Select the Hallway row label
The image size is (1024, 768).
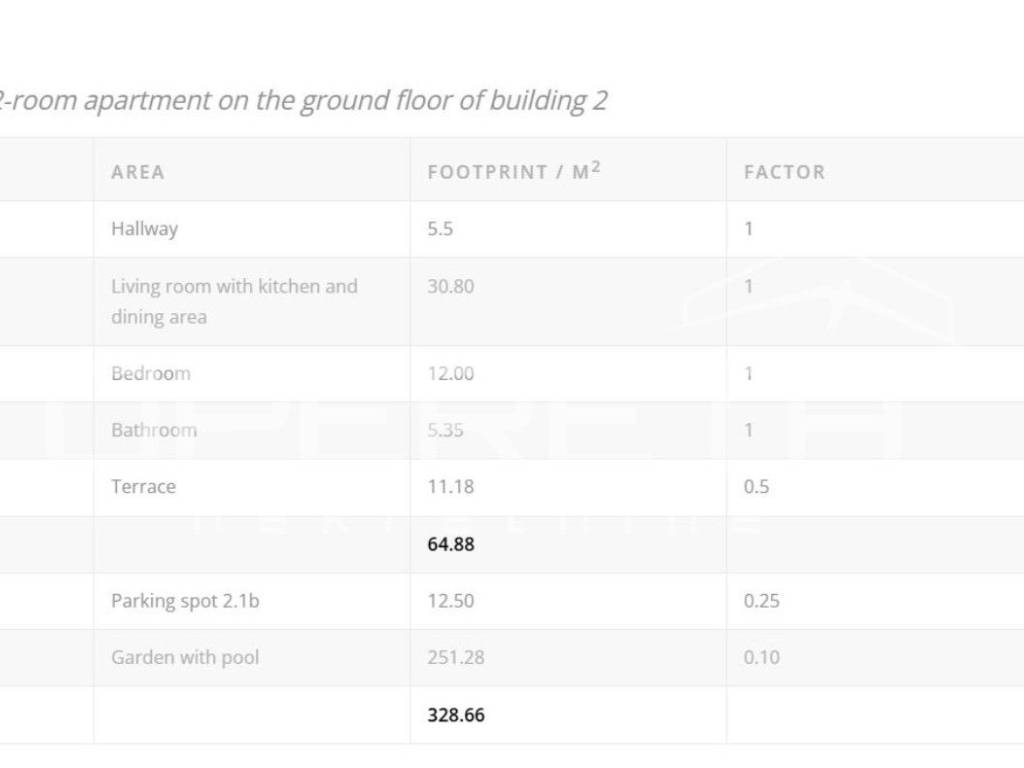click(144, 229)
